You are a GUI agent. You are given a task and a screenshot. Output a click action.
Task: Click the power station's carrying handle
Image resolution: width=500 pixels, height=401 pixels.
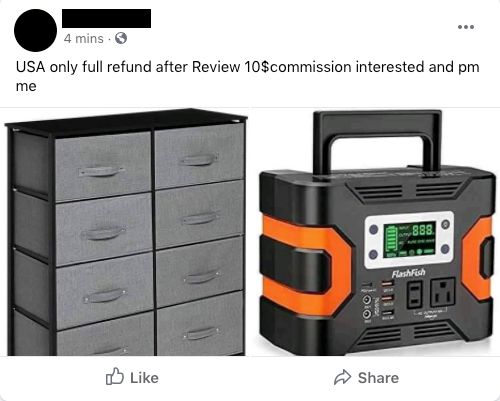click(x=377, y=143)
